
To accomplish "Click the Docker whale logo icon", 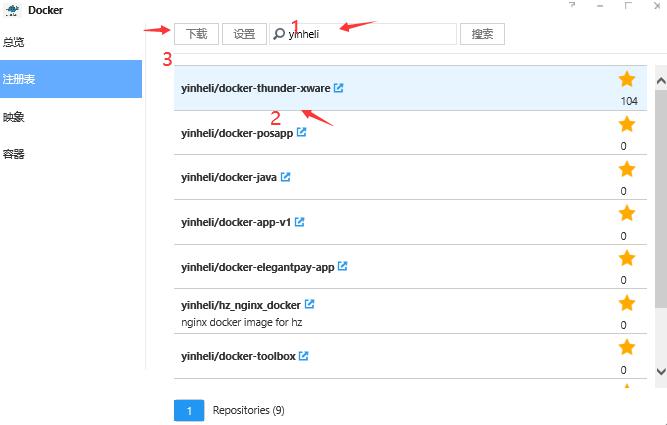I will [13, 9].
